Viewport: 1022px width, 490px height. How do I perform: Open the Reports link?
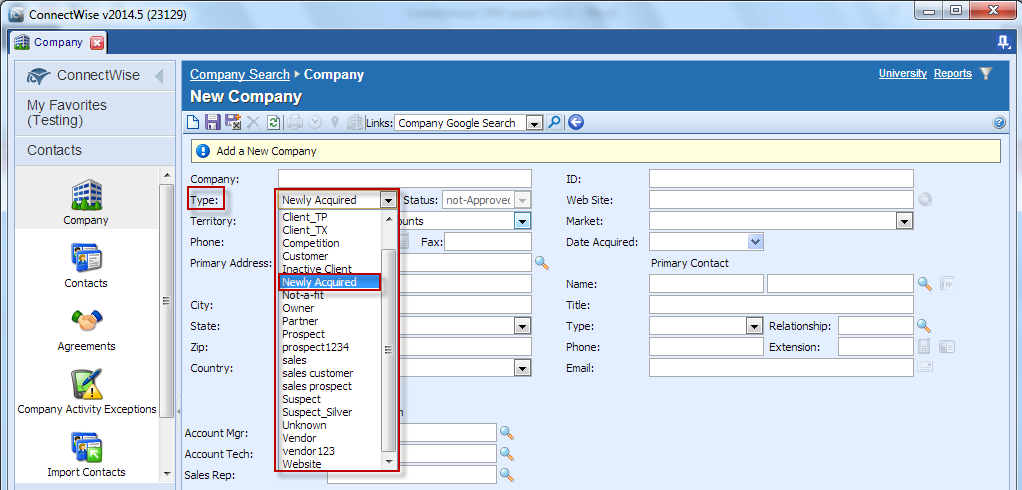pos(953,74)
